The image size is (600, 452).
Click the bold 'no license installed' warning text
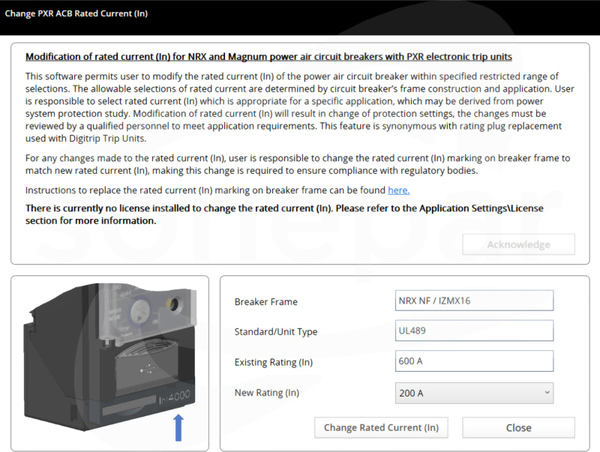[284, 214]
